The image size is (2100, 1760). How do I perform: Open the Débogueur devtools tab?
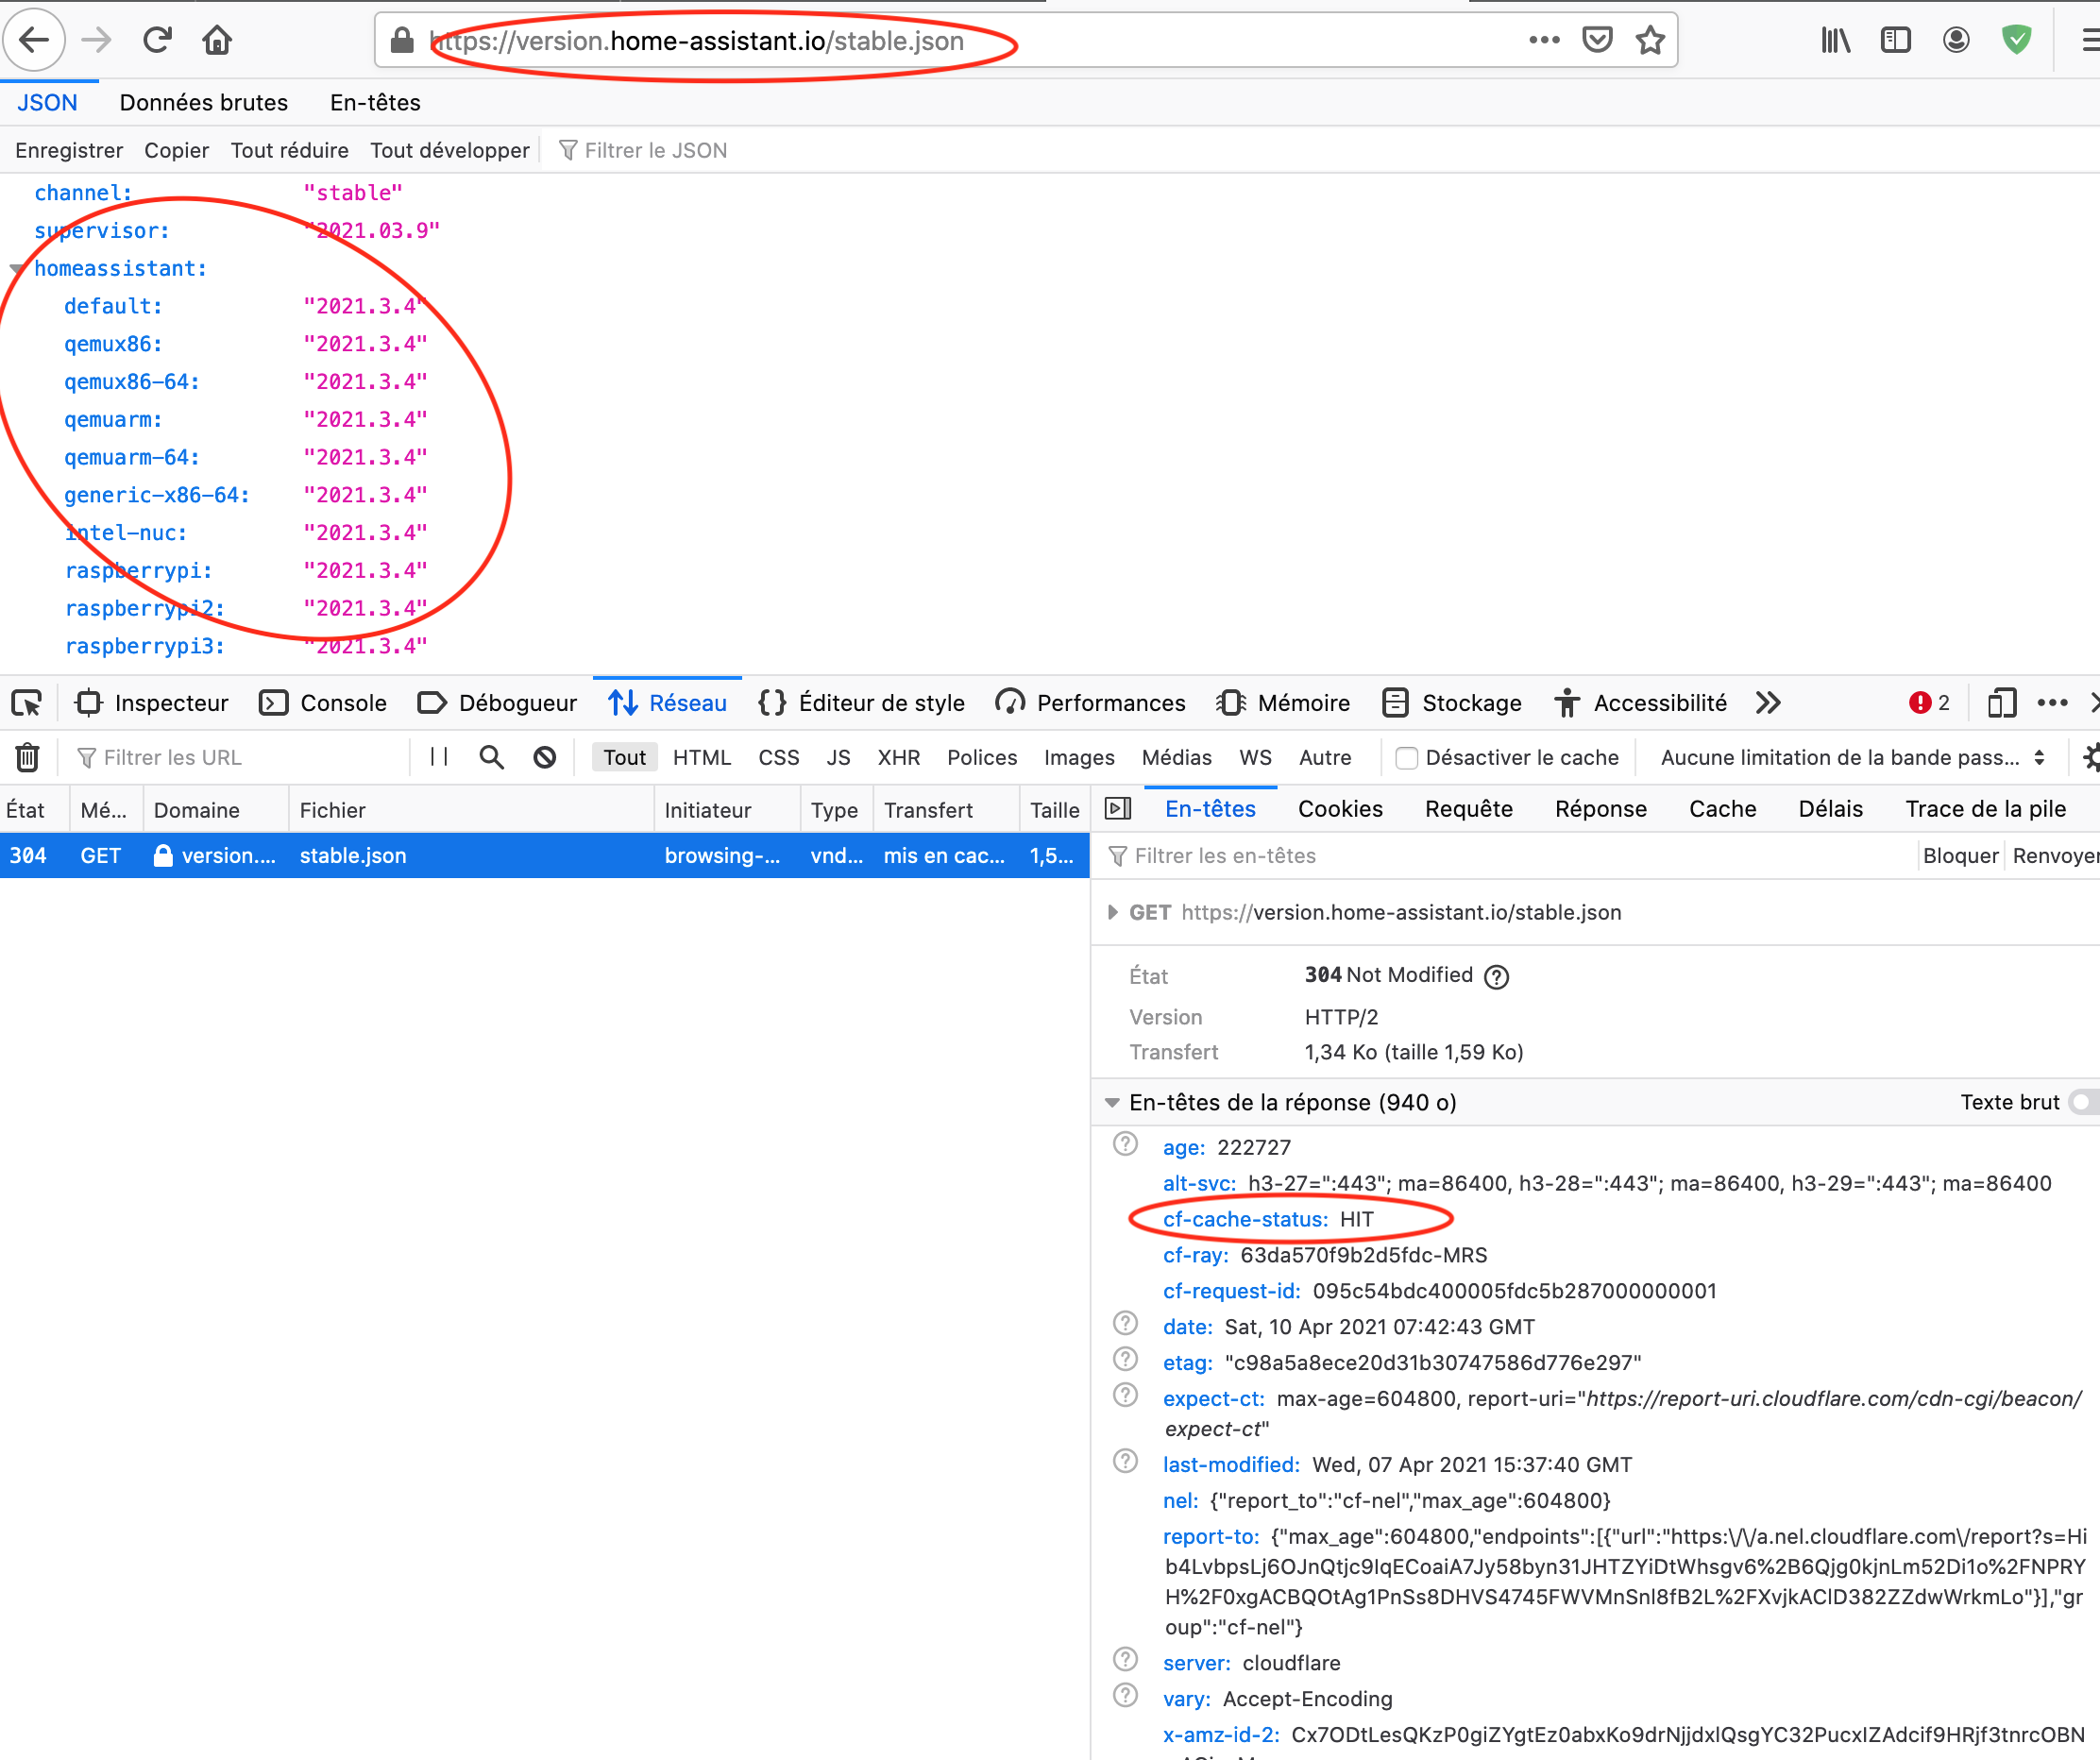point(497,703)
